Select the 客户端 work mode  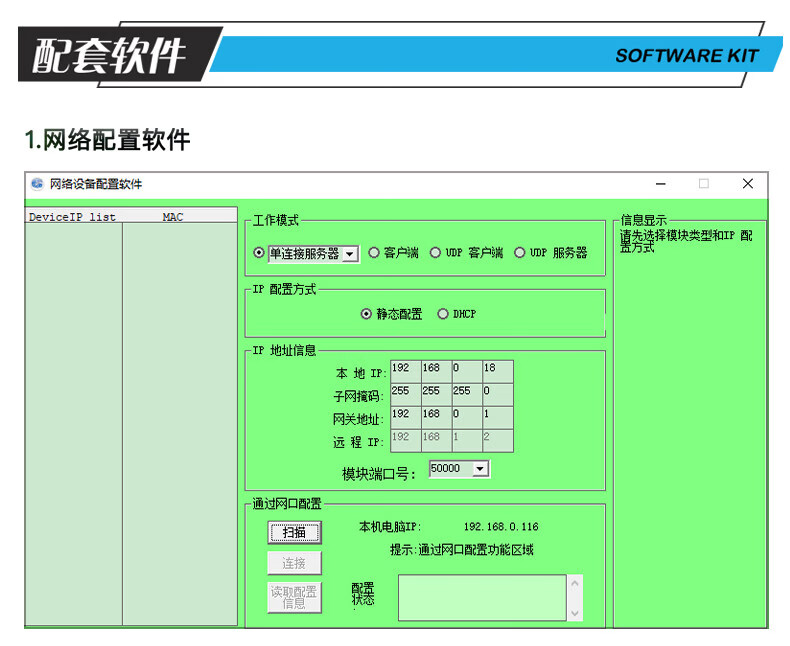(x=373, y=252)
